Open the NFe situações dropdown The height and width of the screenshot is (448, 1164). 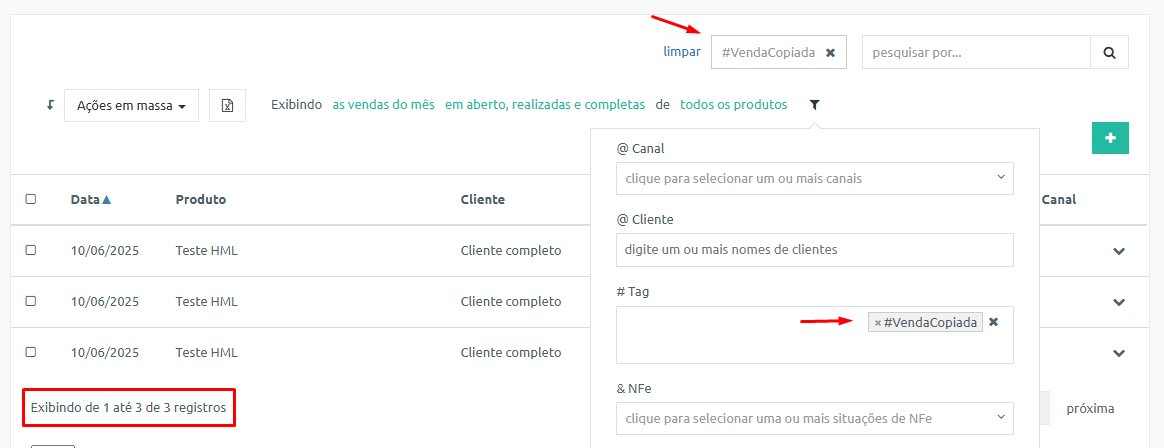[x=814, y=418]
